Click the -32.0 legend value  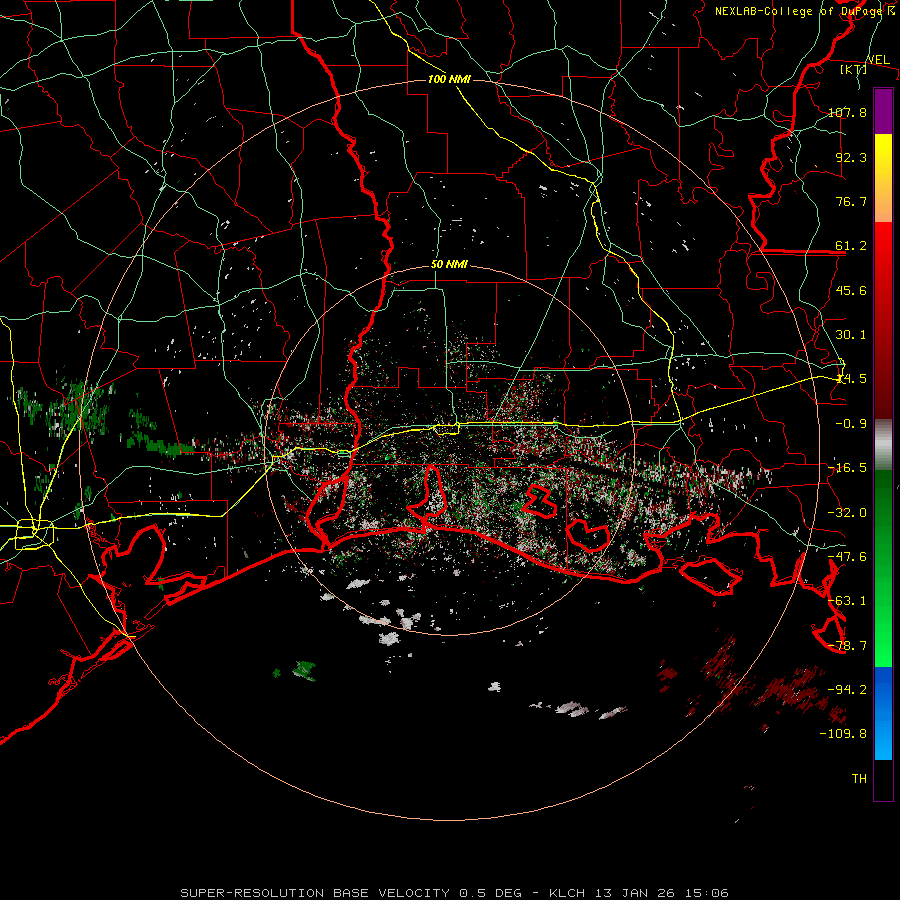pos(847,513)
